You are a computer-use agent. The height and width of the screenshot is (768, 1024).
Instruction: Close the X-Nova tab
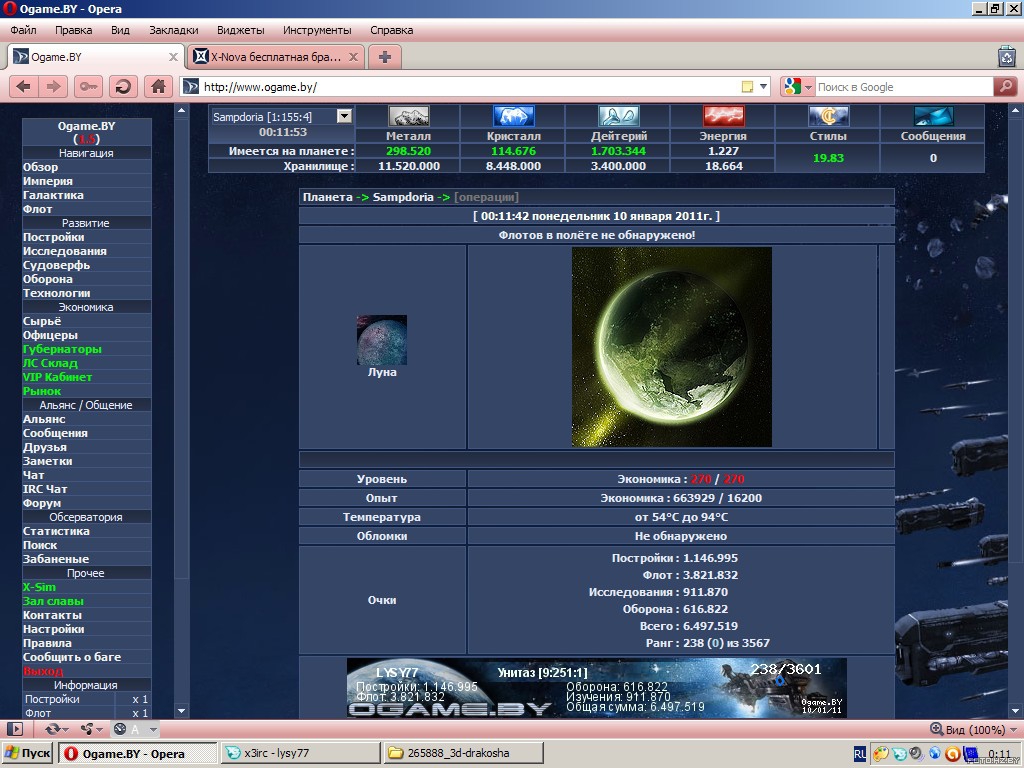coord(353,57)
